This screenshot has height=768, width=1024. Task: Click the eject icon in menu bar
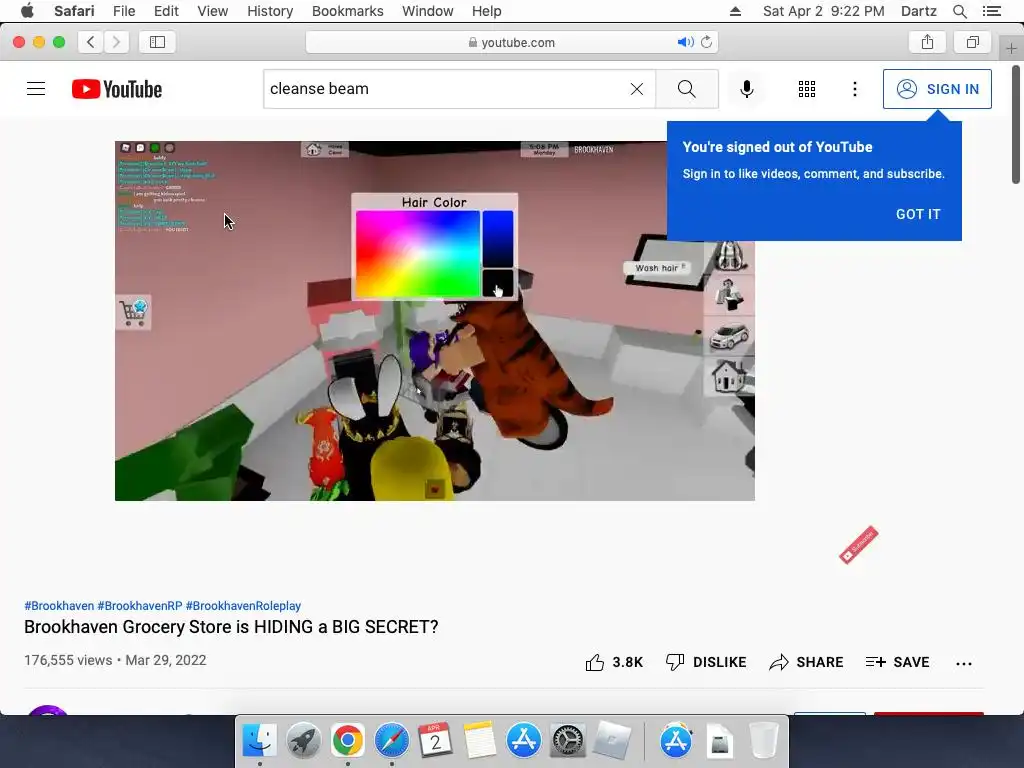click(x=735, y=11)
